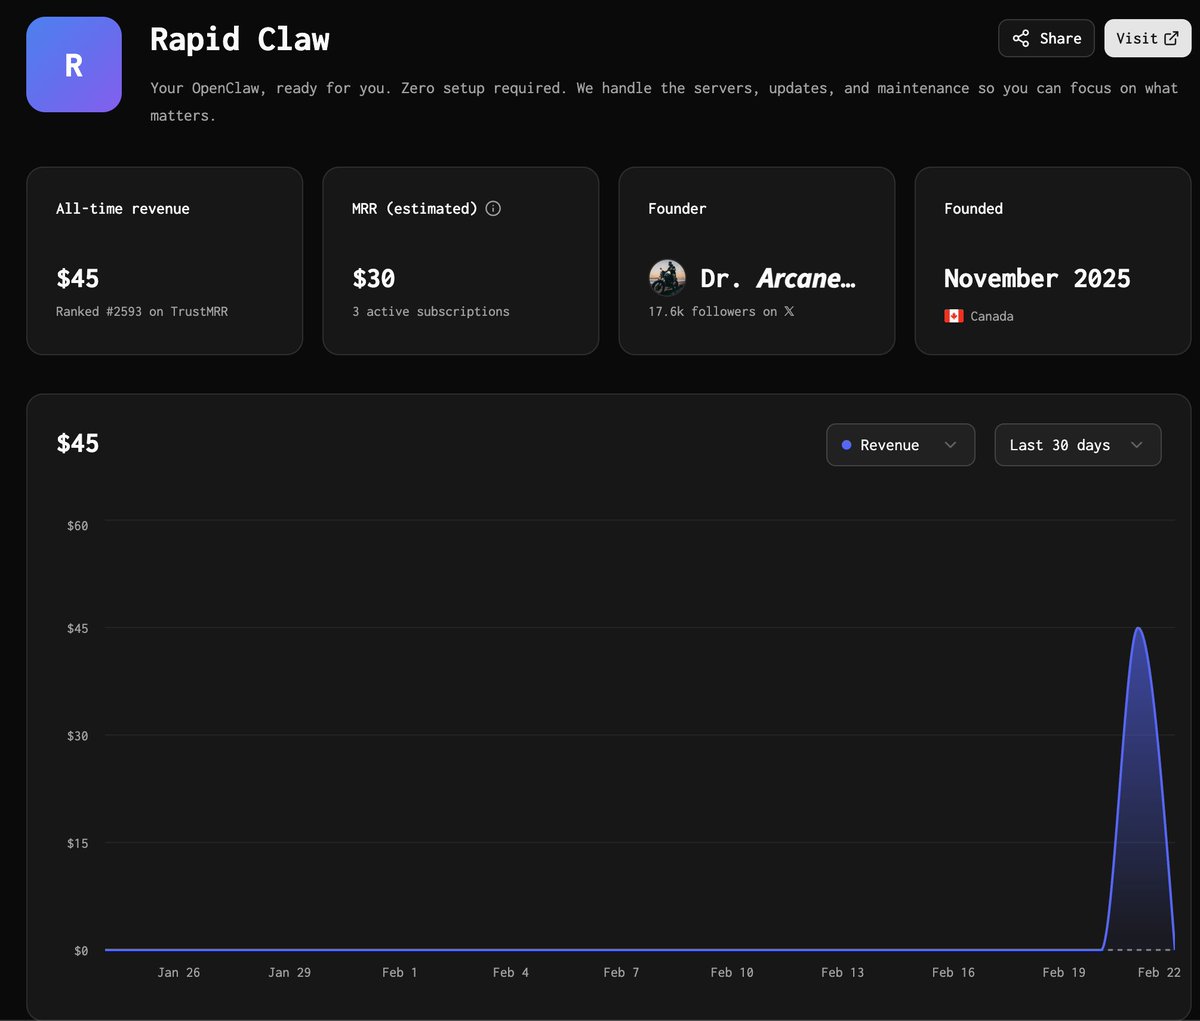Viewport: 1200px width, 1021px height.
Task: Click the X logo beside followers count
Action: 788,311
